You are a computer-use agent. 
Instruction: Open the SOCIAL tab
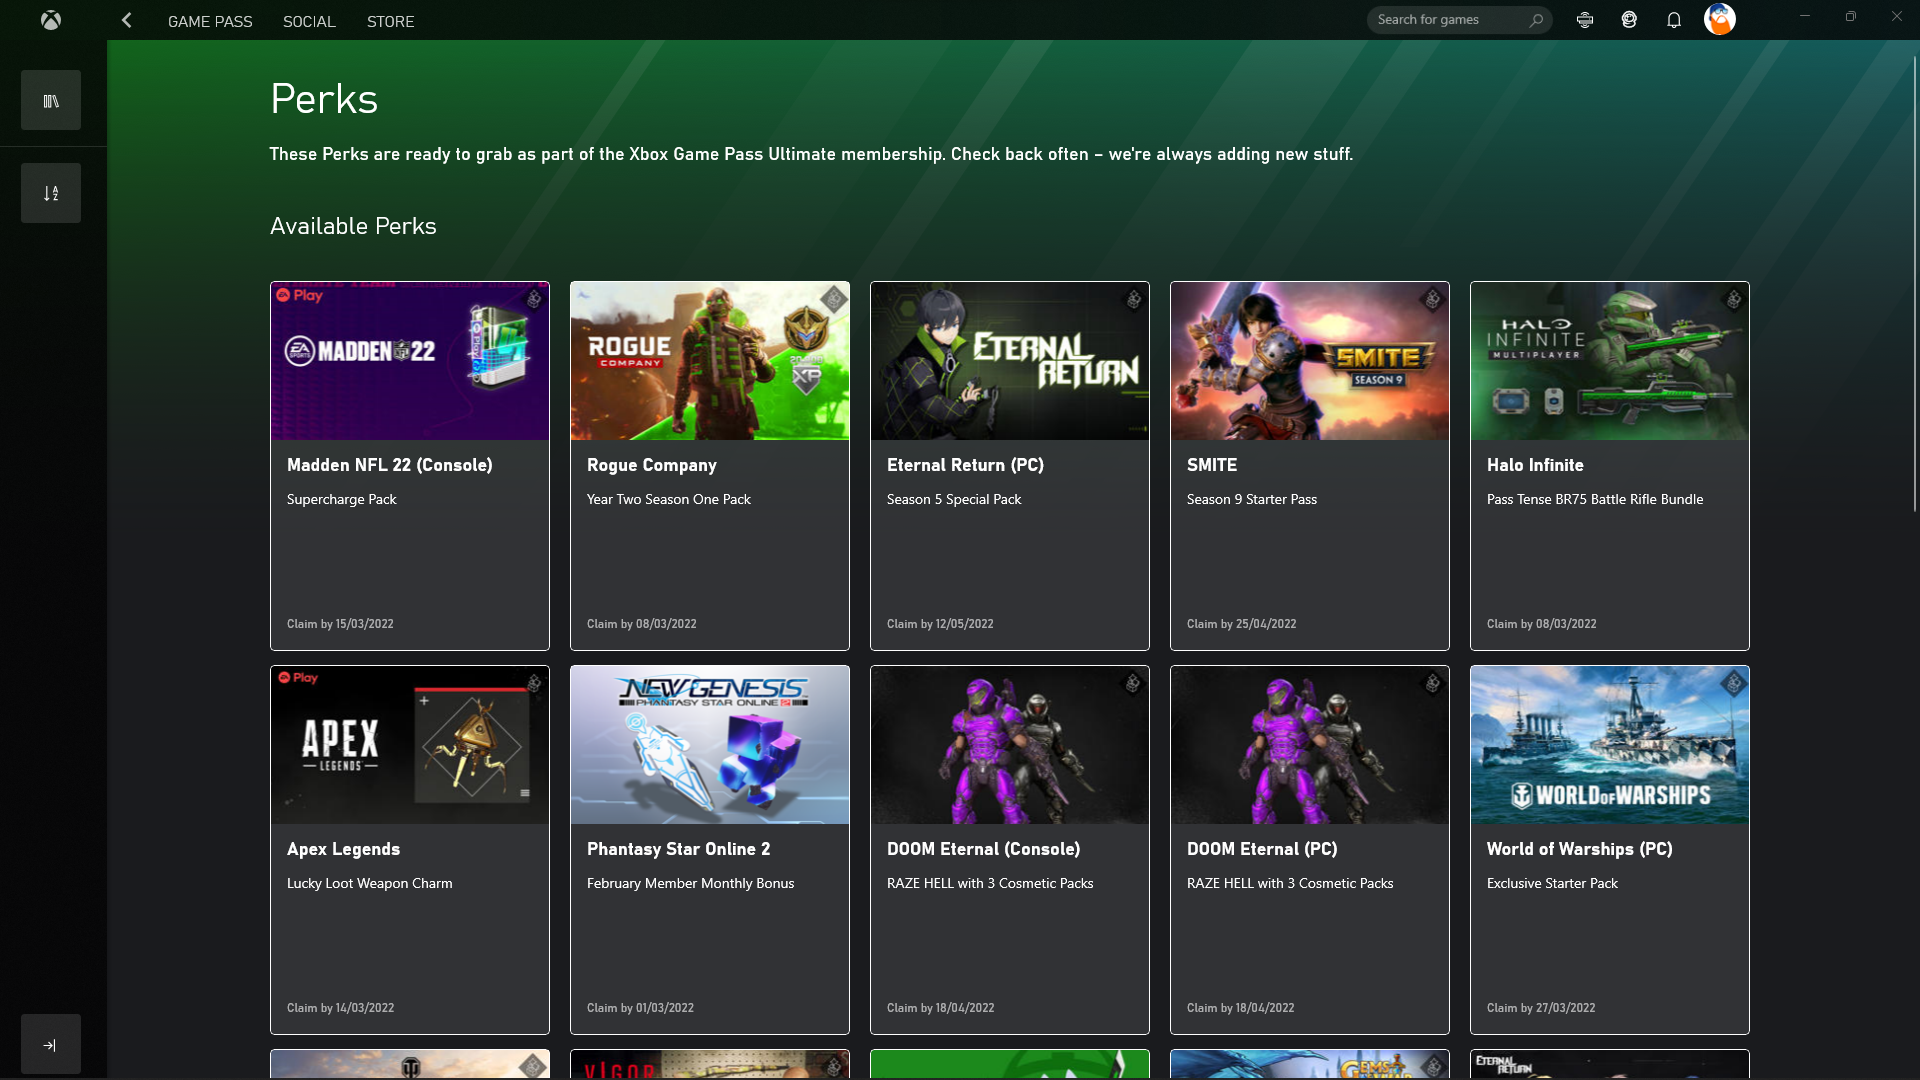click(309, 21)
